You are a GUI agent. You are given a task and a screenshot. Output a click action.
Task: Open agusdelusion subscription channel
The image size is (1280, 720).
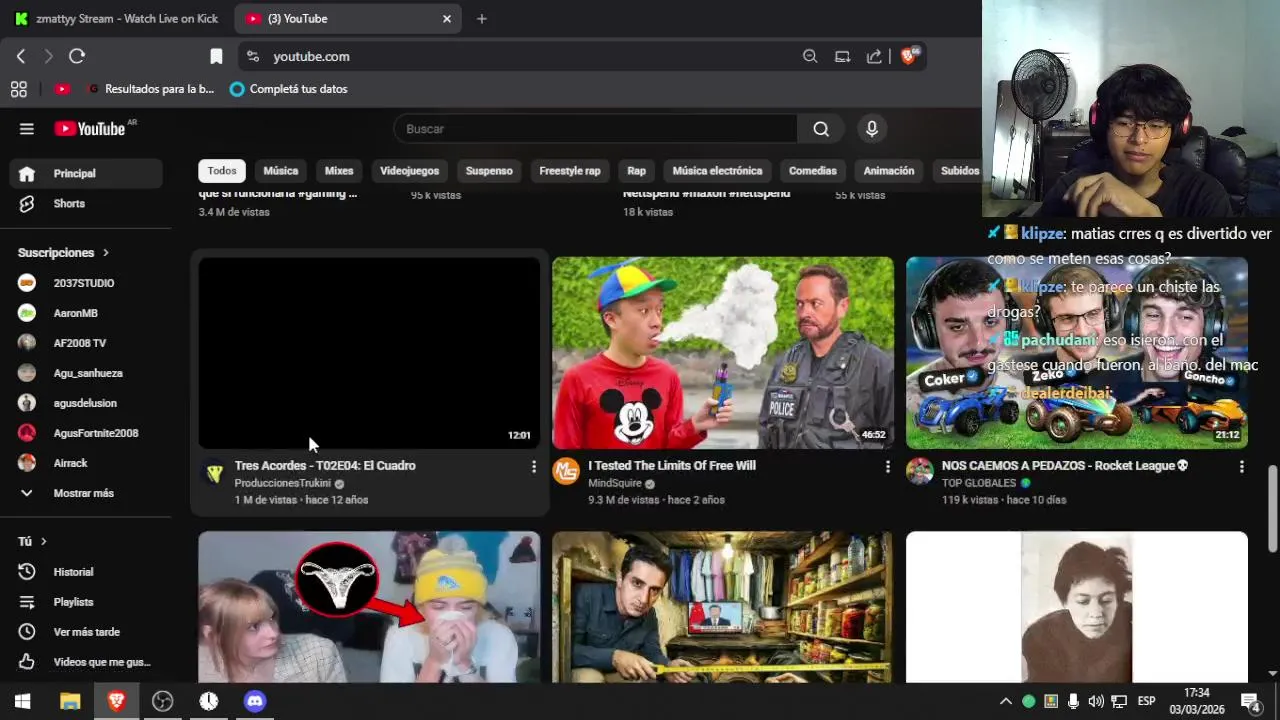[86, 403]
